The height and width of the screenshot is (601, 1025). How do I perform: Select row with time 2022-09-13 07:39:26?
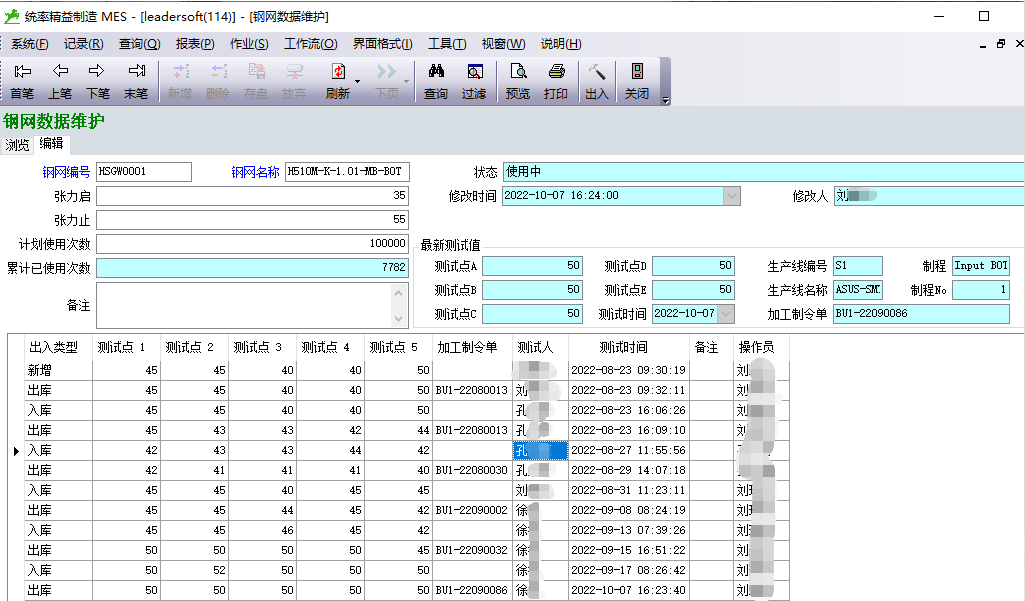pyautogui.click(x=407, y=530)
